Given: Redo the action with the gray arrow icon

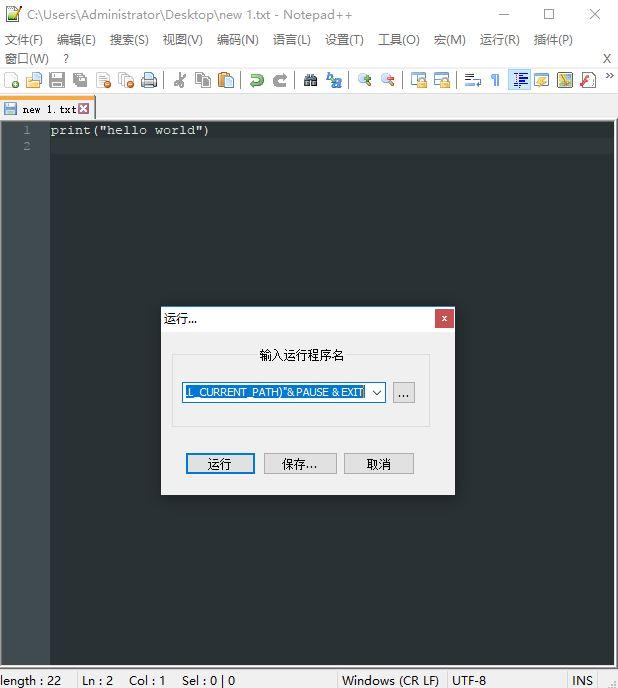Looking at the screenshot, I should [x=280, y=80].
